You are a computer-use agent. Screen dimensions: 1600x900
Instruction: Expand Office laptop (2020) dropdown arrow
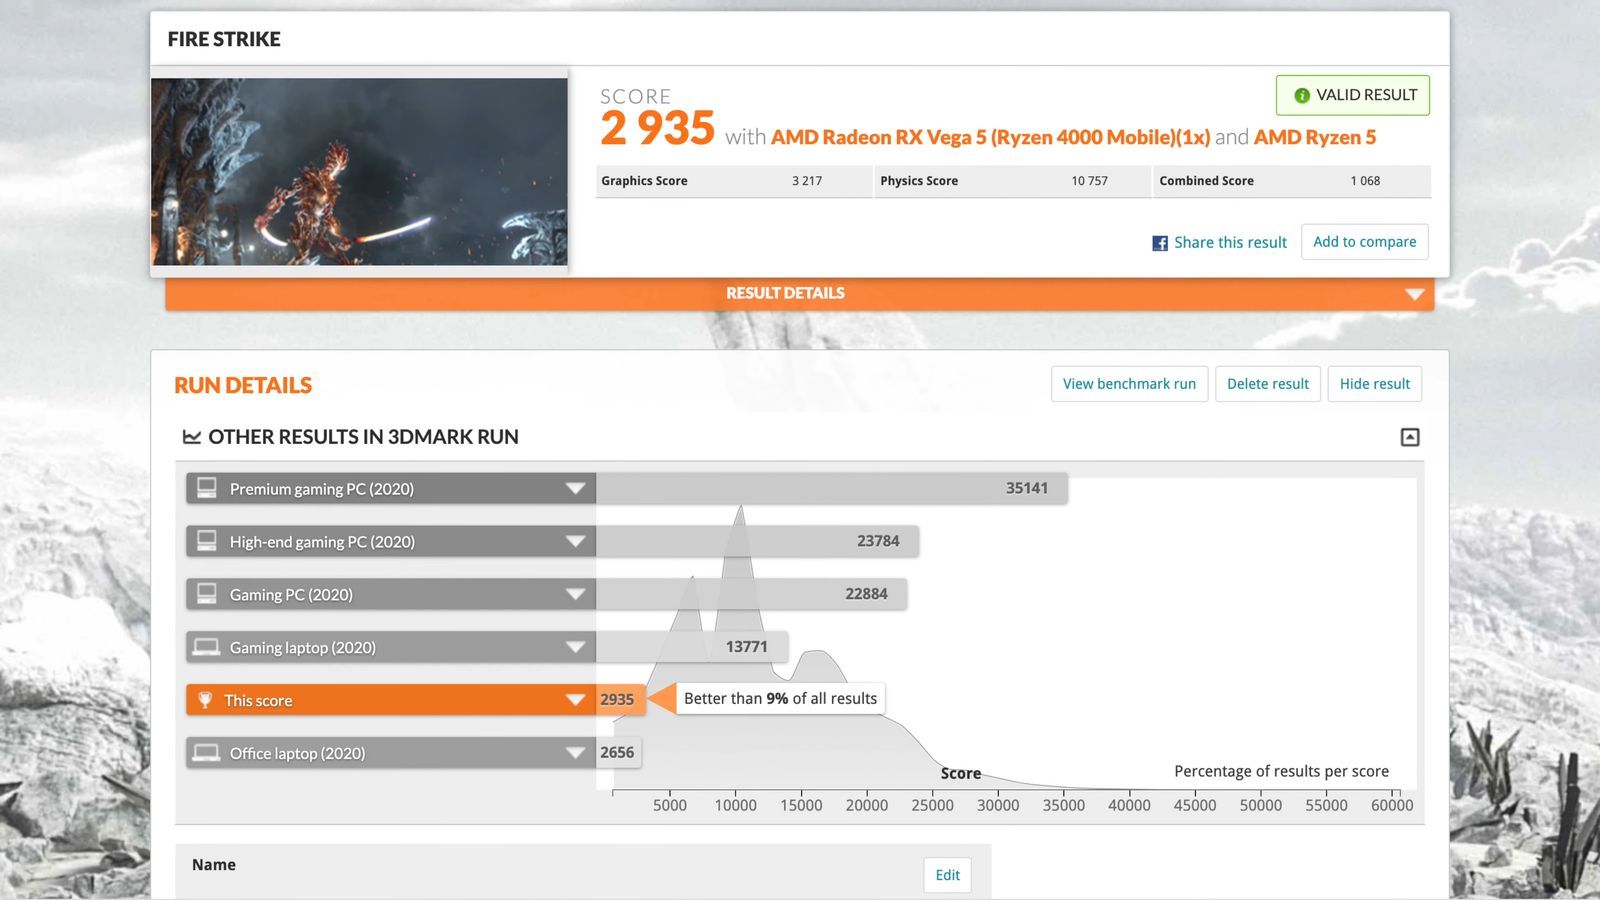tap(575, 753)
